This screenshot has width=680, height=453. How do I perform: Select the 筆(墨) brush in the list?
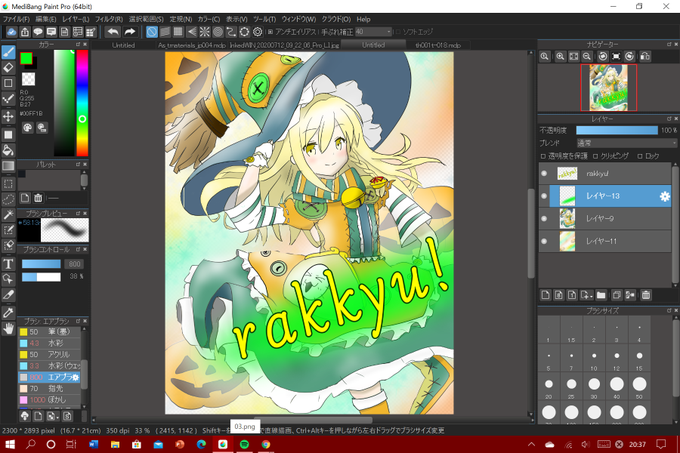click(x=49, y=332)
